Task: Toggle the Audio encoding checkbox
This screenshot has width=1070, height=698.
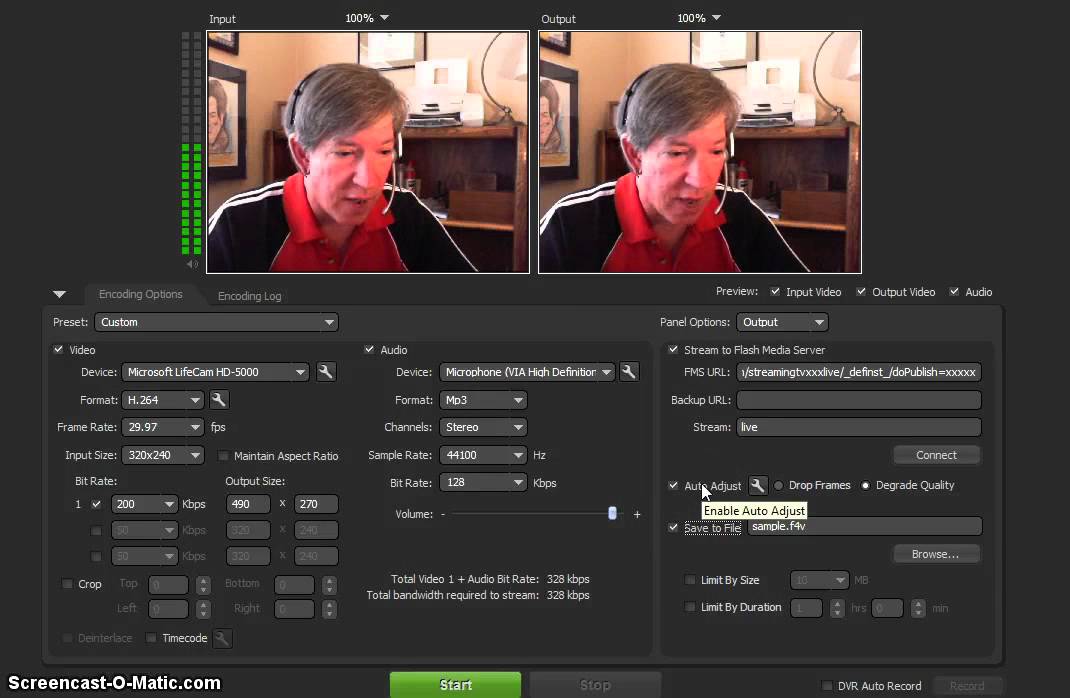Action: click(x=369, y=349)
